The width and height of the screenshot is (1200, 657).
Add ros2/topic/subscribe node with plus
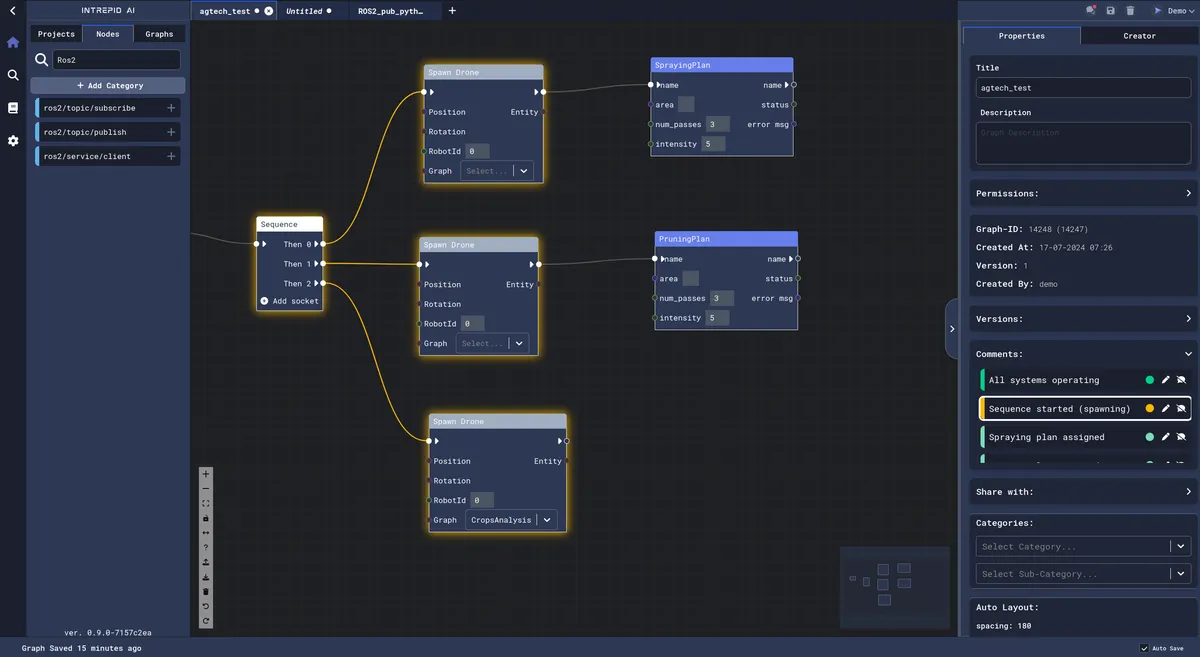tap(171, 108)
